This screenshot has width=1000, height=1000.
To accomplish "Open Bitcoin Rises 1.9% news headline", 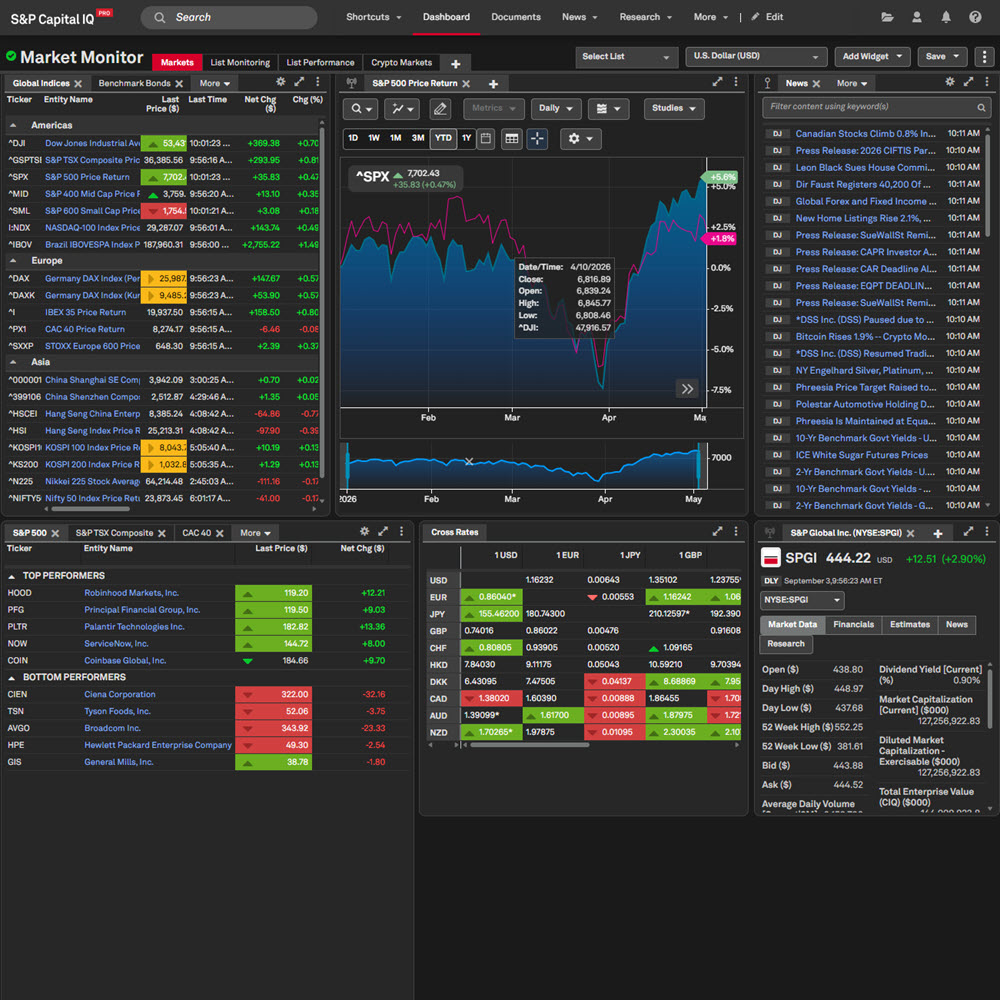I will (865, 337).
